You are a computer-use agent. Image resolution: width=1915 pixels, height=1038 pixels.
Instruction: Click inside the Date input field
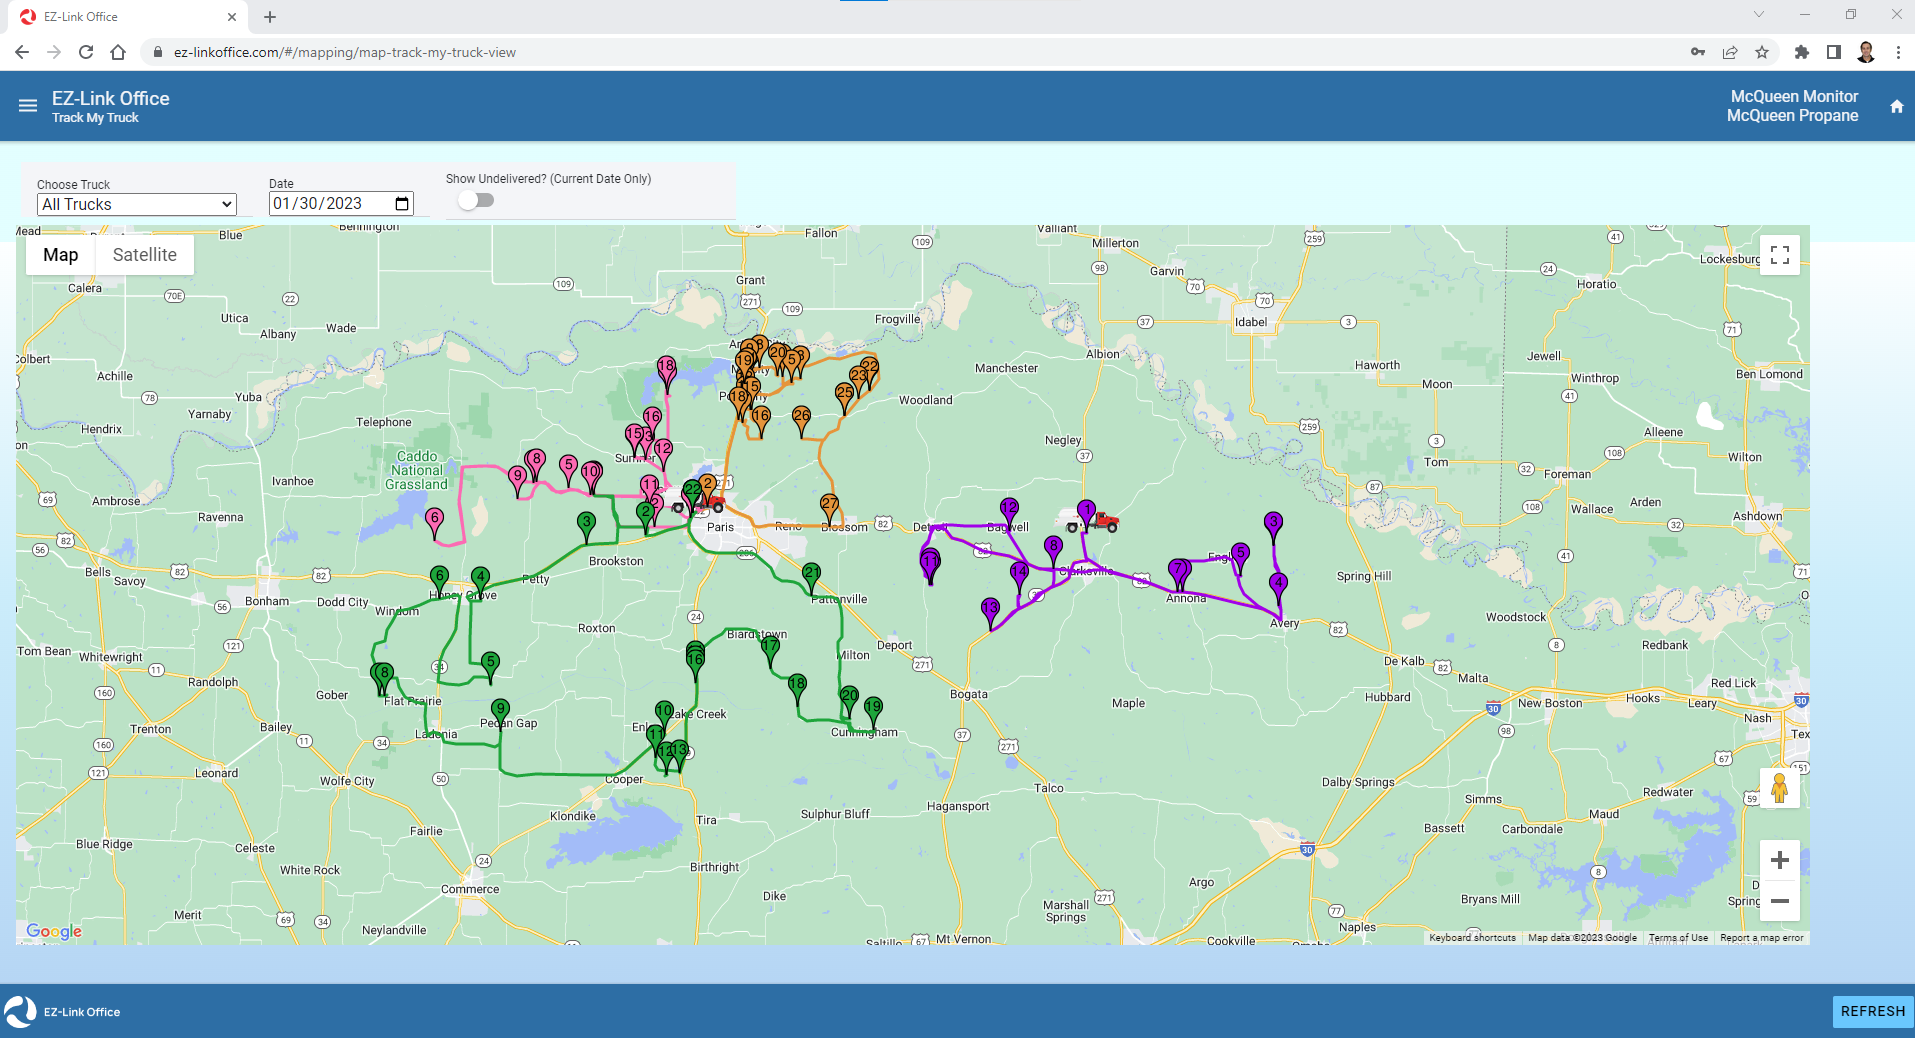[x=320, y=203]
